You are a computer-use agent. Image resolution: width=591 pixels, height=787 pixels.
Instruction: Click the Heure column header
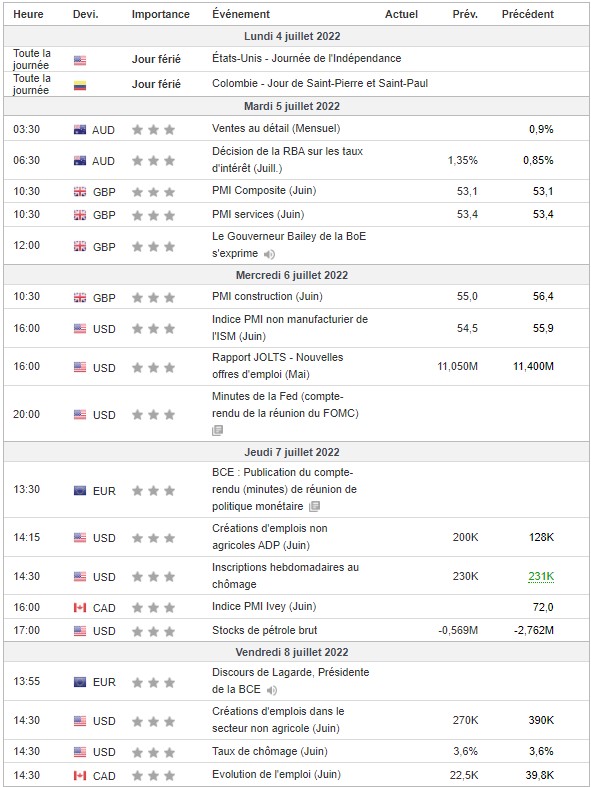(x=28, y=14)
